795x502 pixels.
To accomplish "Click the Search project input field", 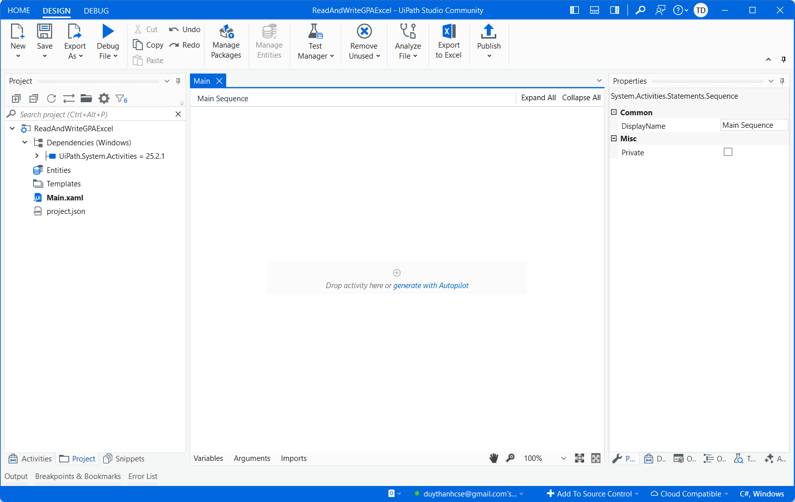I will click(x=95, y=115).
